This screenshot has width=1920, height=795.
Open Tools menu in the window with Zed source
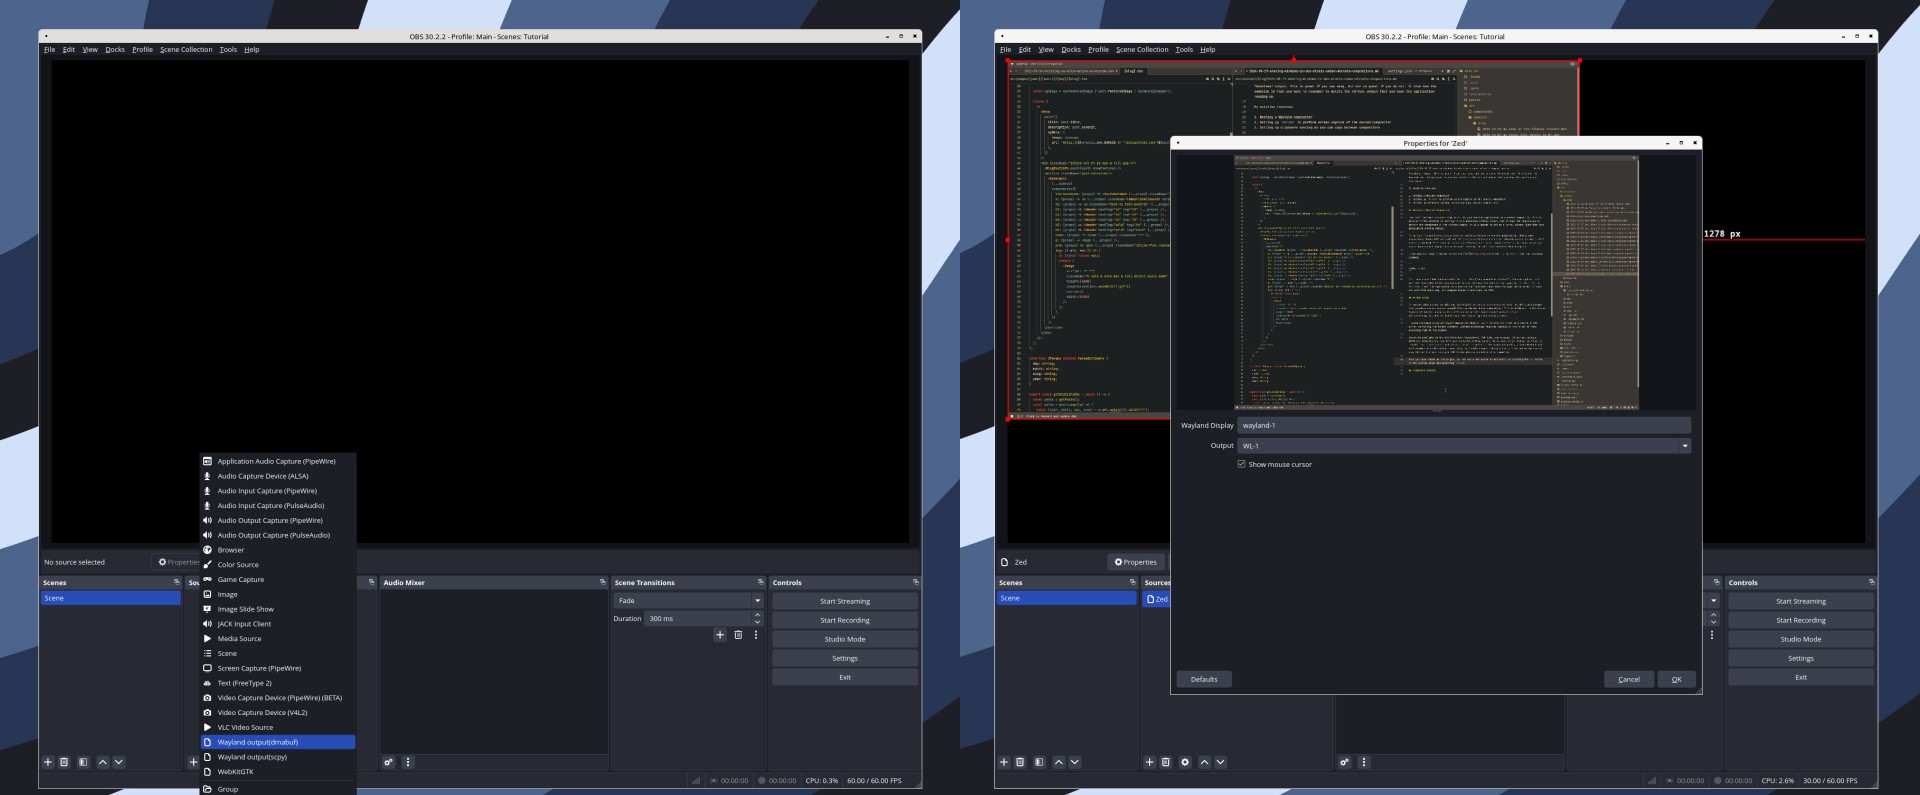[x=1184, y=49]
